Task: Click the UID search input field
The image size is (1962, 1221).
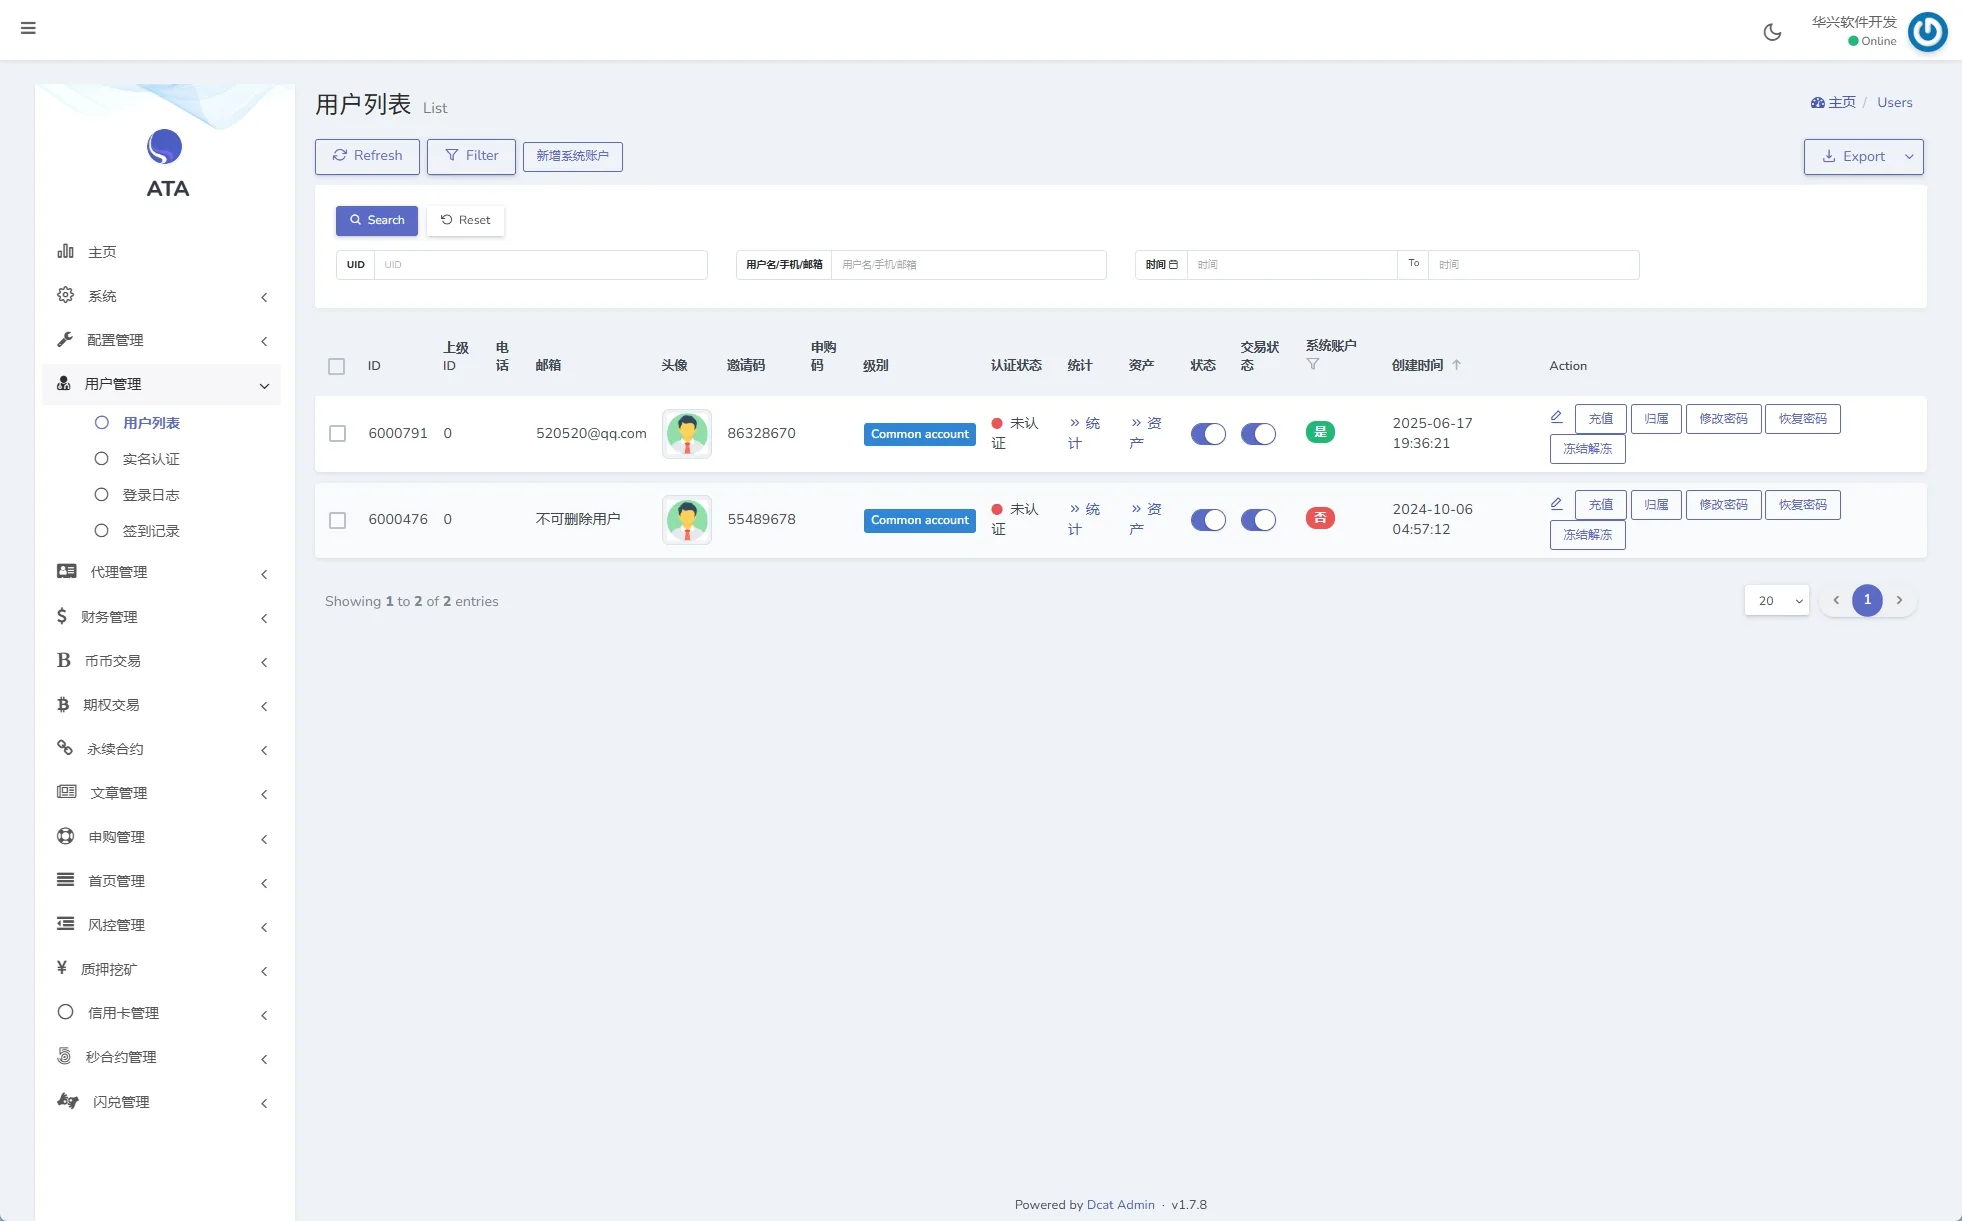Action: (540, 265)
